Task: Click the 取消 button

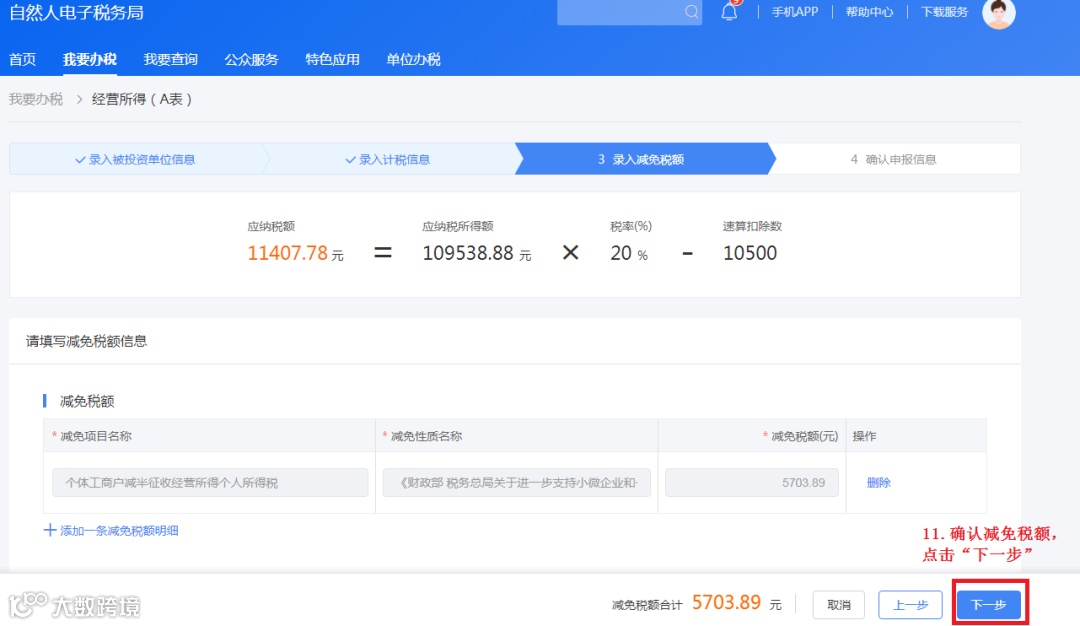Action: click(838, 605)
